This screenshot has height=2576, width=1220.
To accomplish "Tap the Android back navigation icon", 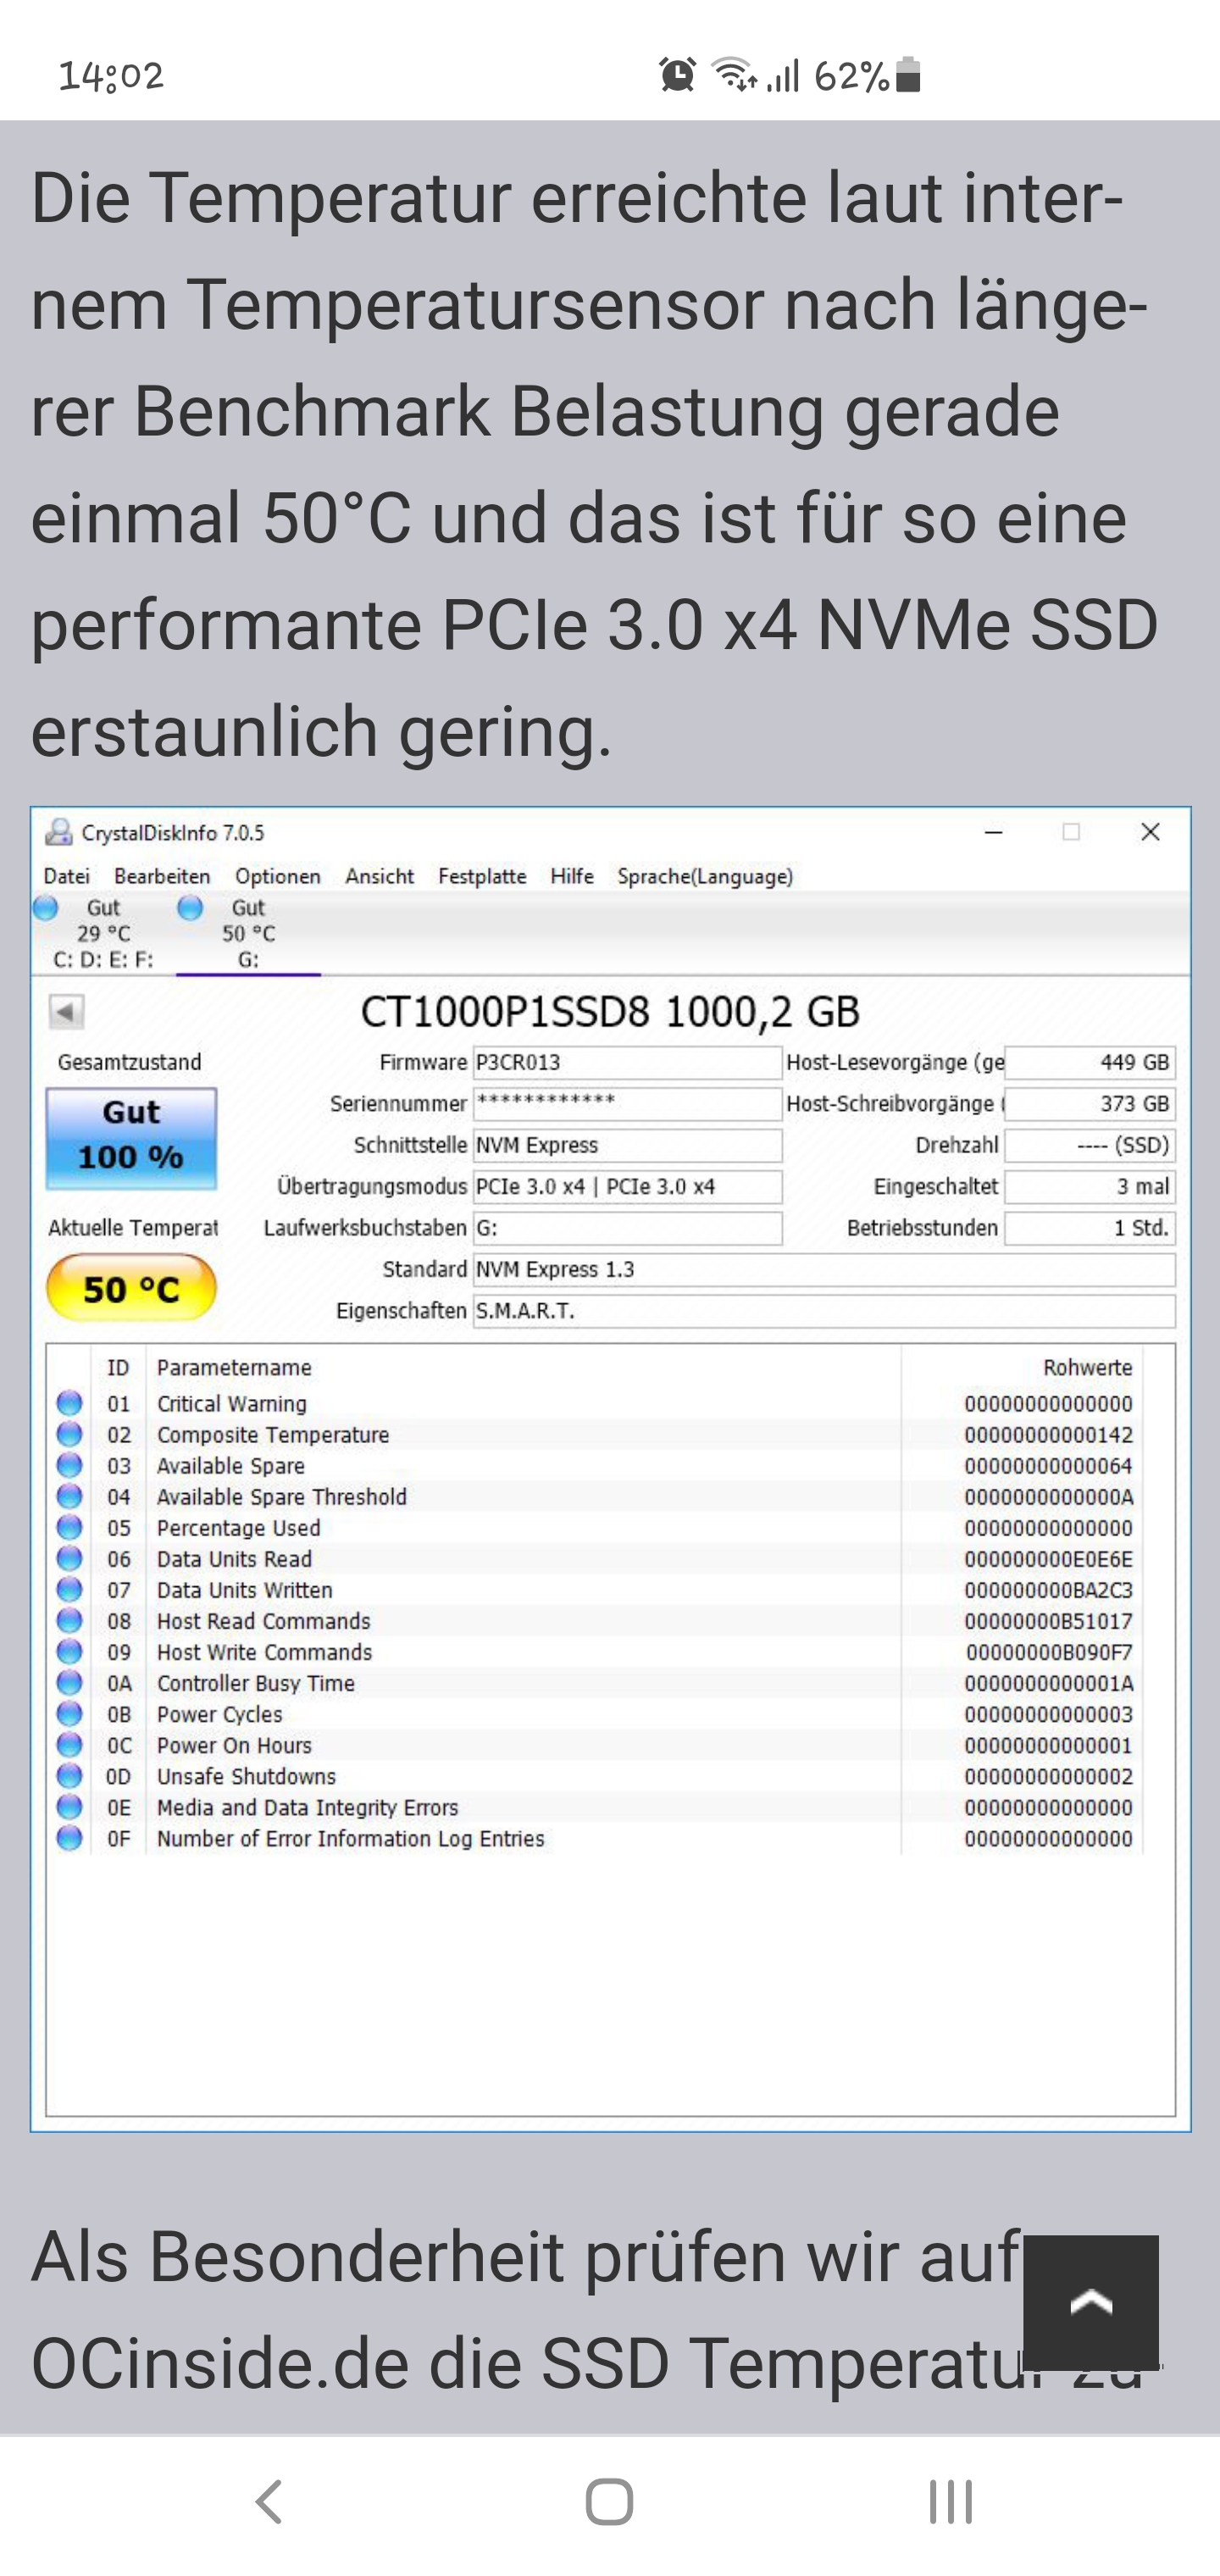I will pyautogui.click(x=268, y=2502).
